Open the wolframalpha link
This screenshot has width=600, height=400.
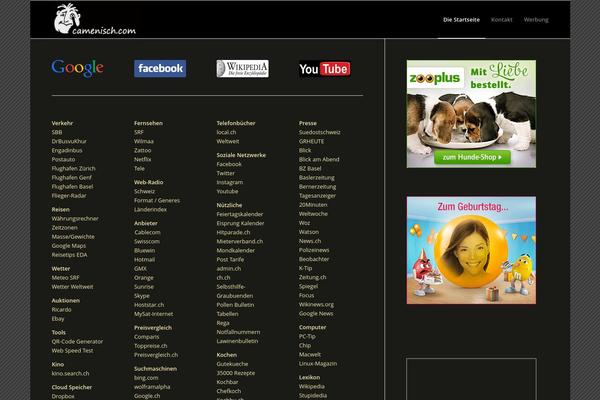click(152, 387)
